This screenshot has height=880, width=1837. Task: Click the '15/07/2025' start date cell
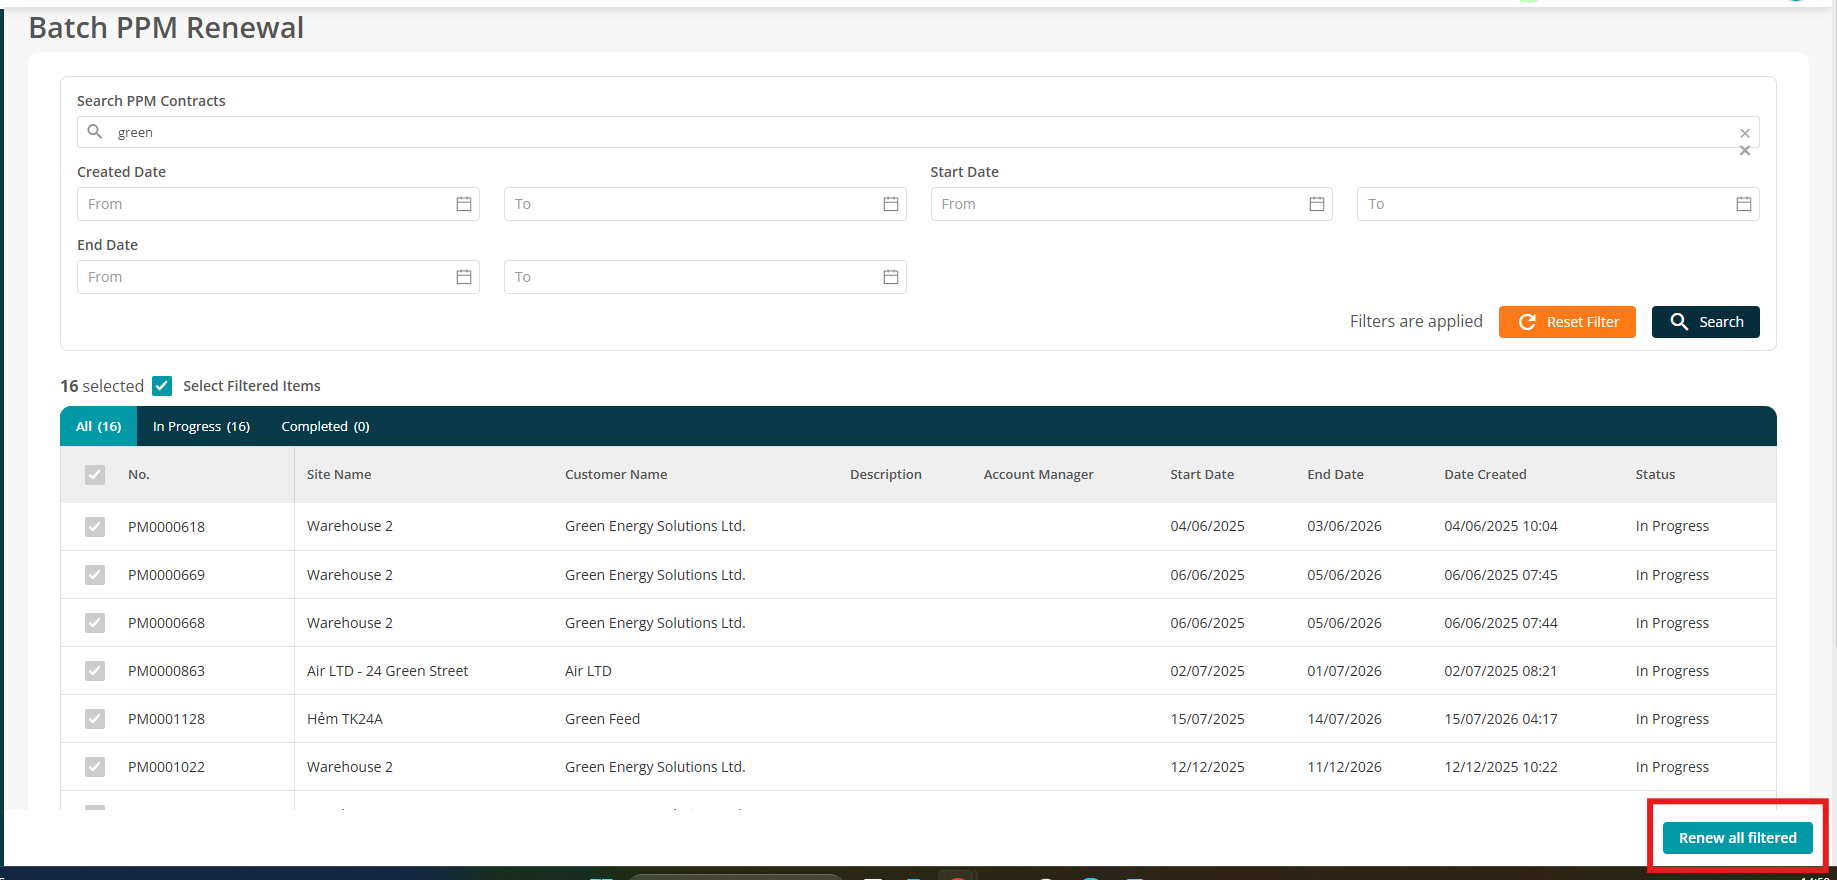point(1208,719)
